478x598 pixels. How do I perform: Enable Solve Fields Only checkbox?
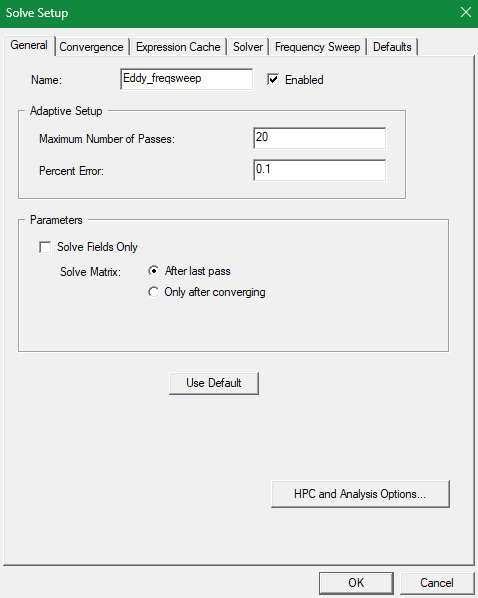click(x=45, y=247)
